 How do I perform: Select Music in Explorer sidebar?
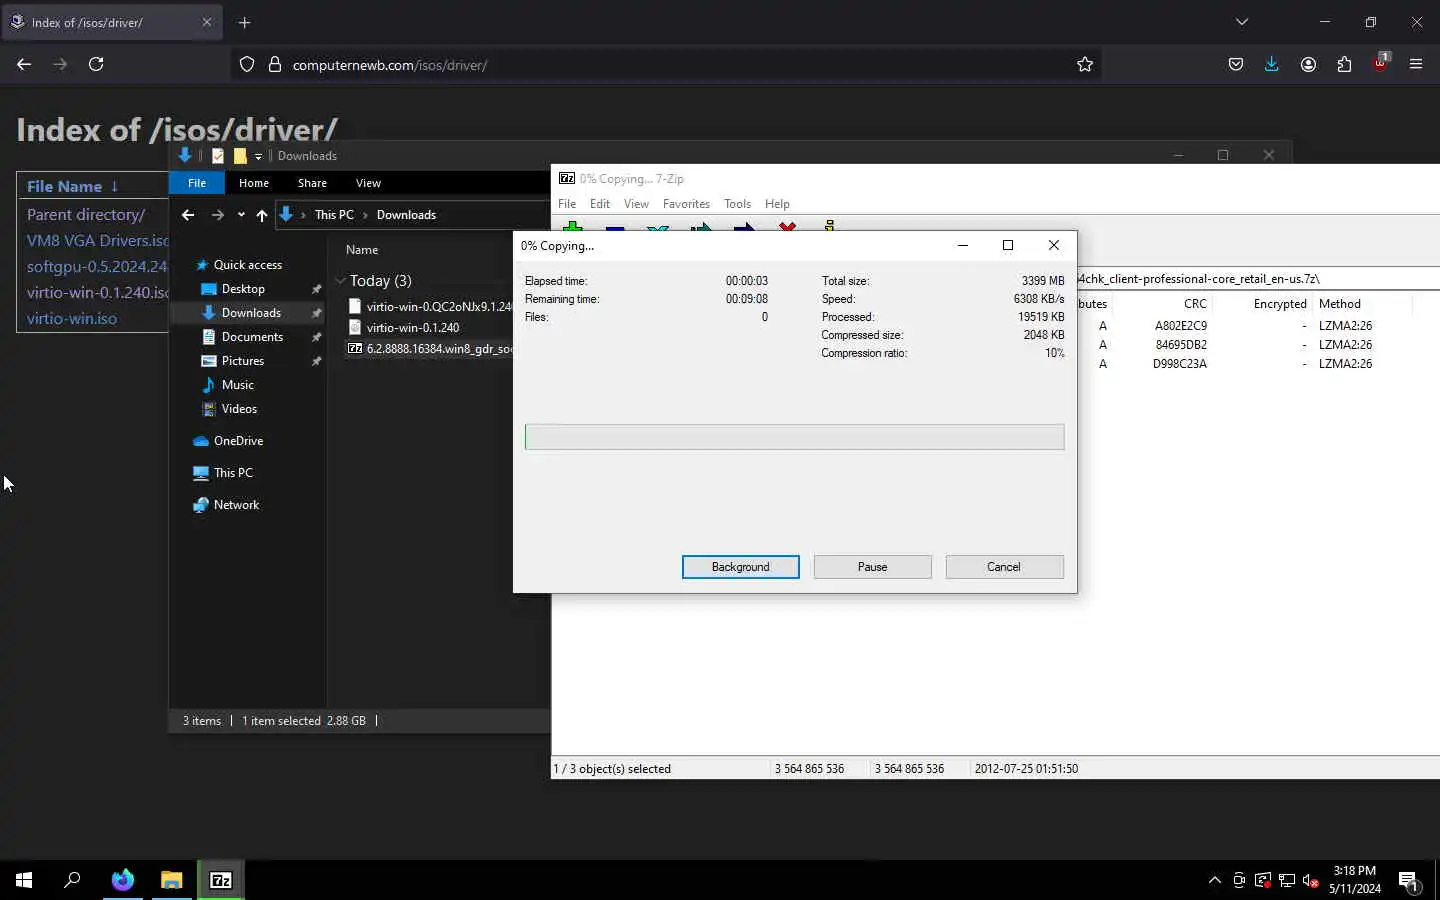click(237, 385)
